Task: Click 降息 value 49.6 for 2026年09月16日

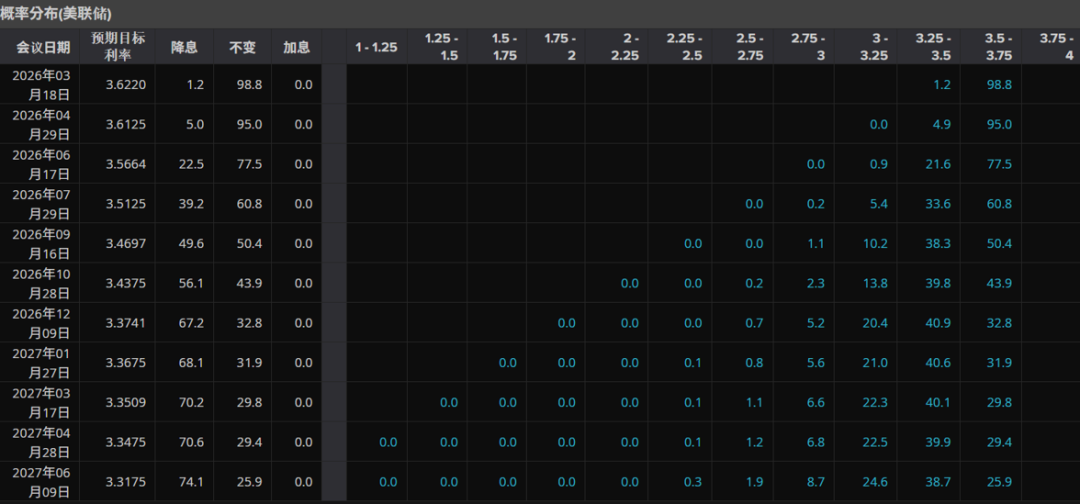Action: coord(191,244)
